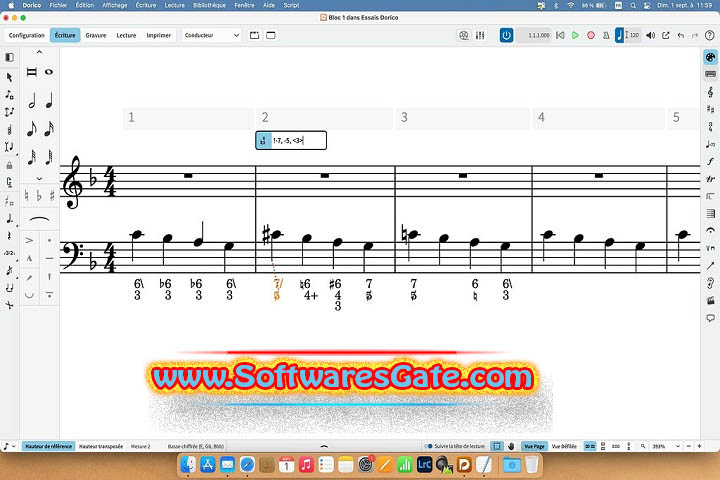Screen dimensions: 720x480
Task: Select the slur tool
Action: point(39,220)
